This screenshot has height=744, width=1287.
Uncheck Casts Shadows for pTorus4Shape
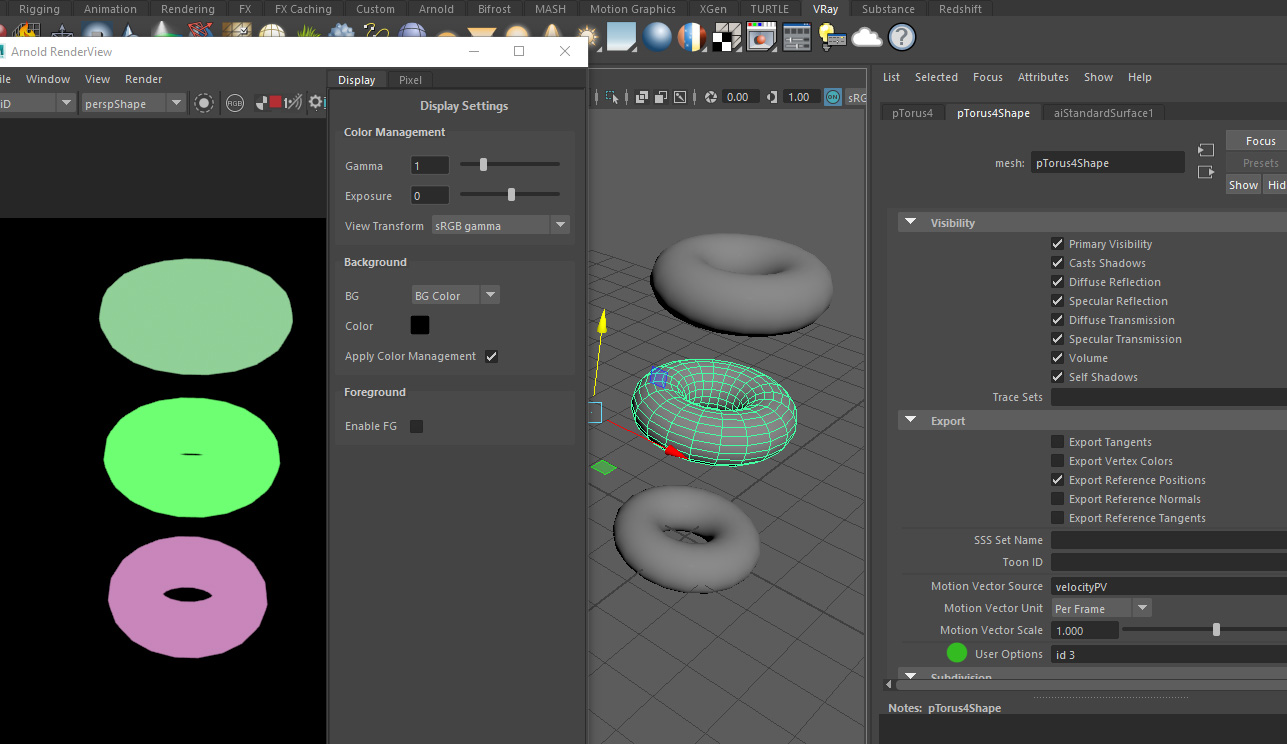coord(1057,262)
